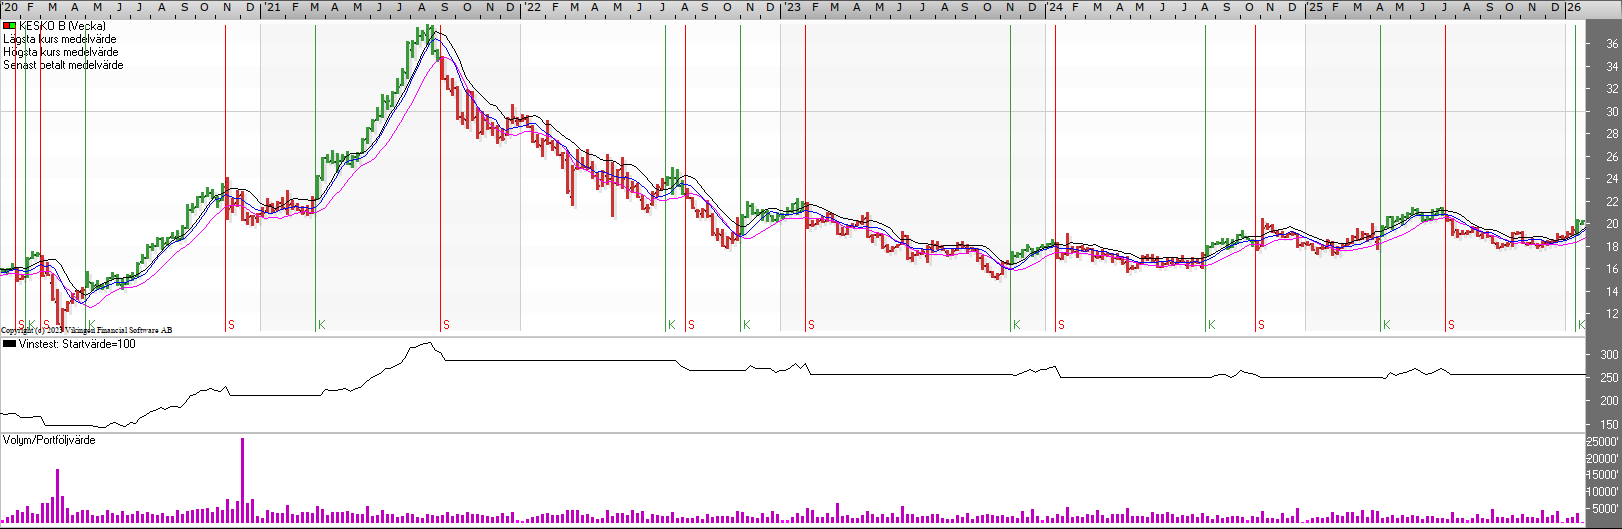Click the green K buy marker at March 2021
The height and width of the screenshot is (529, 1622).
point(321,325)
